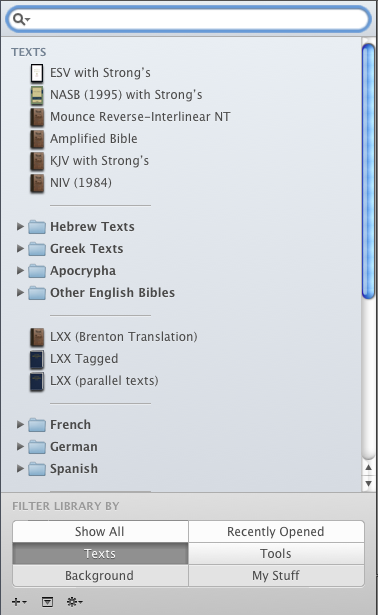The height and width of the screenshot is (615, 378).
Task: Click the search magnifying glass dropdown icon
Action: [x=21, y=19]
